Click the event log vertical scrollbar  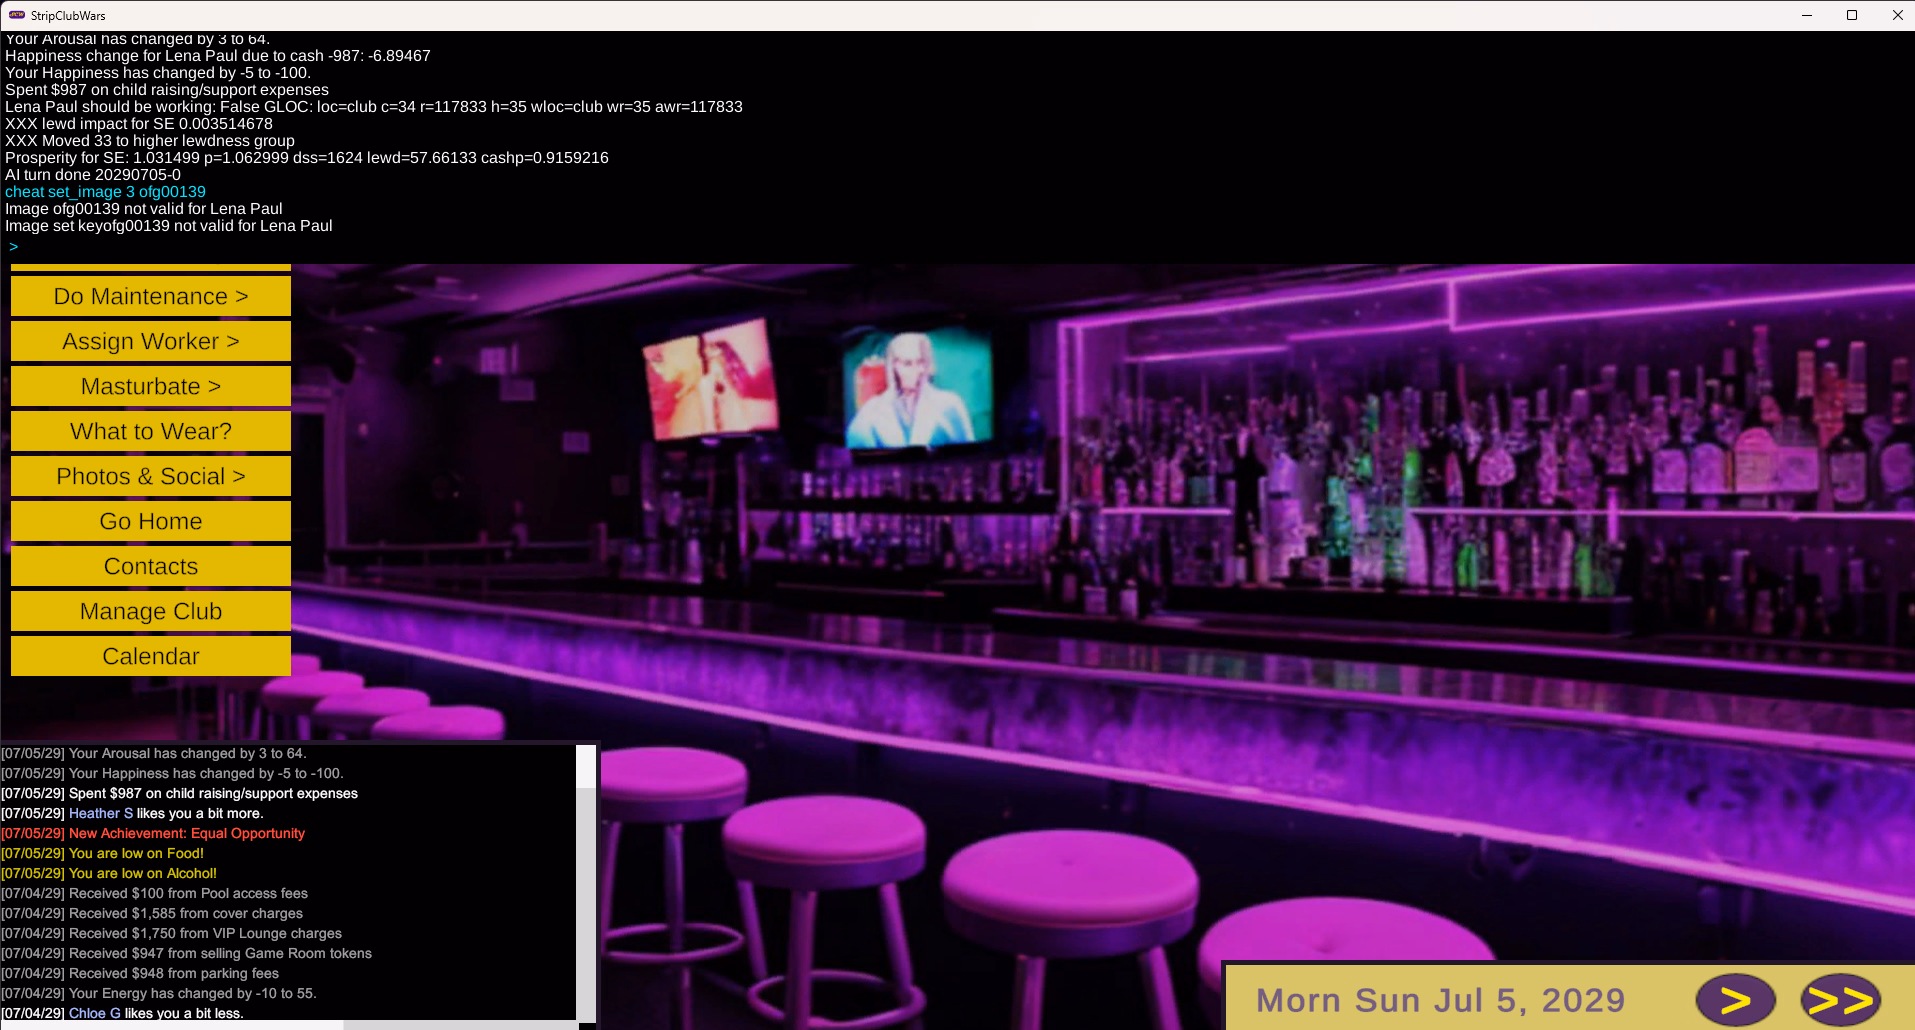586,882
